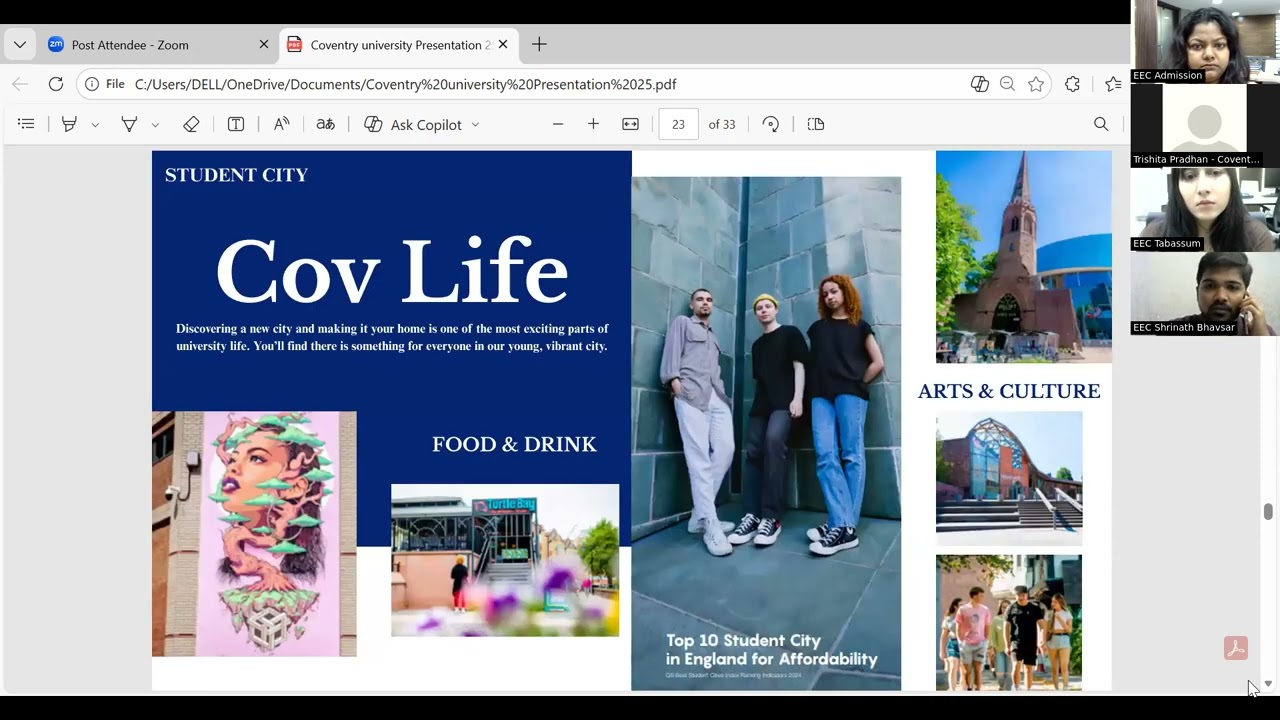
Task: Click the Top 10 Student City caption
Action: coord(771,650)
